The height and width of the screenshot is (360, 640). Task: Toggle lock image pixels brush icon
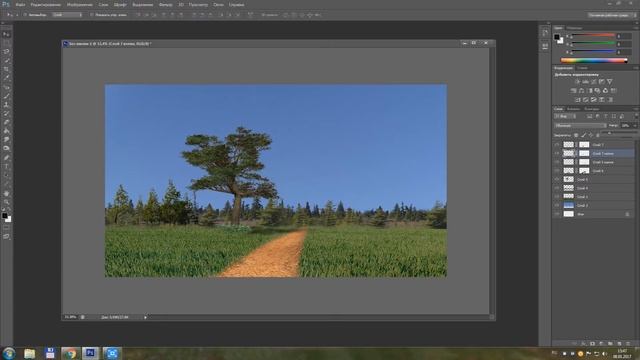point(583,135)
